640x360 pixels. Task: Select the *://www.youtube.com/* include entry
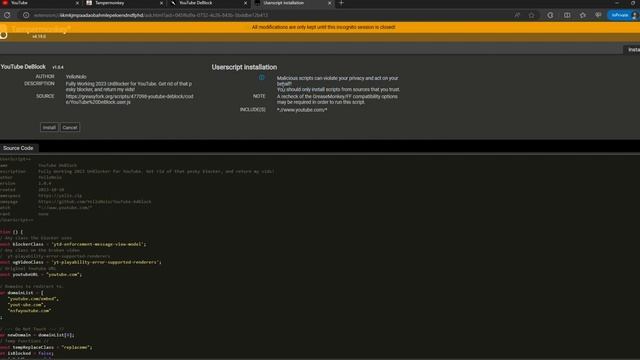[302, 110]
